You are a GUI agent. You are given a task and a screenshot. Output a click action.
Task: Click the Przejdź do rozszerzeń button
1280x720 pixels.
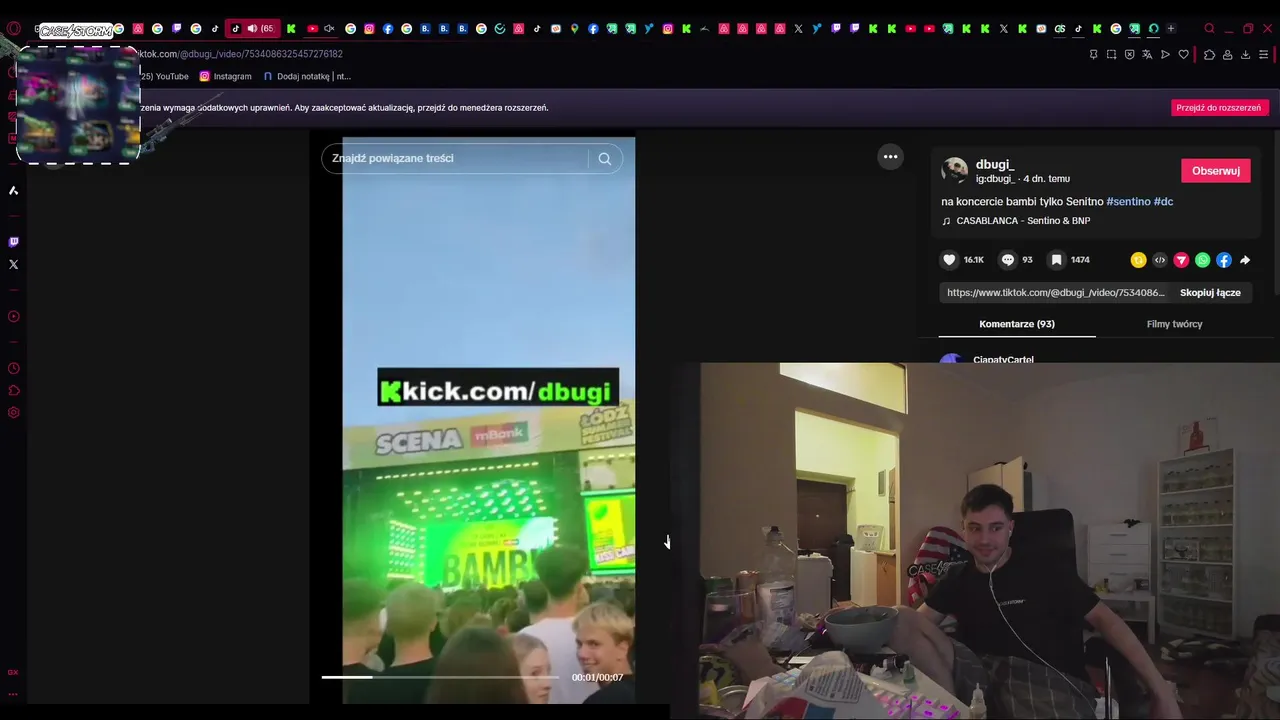[x=1218, y=108]
